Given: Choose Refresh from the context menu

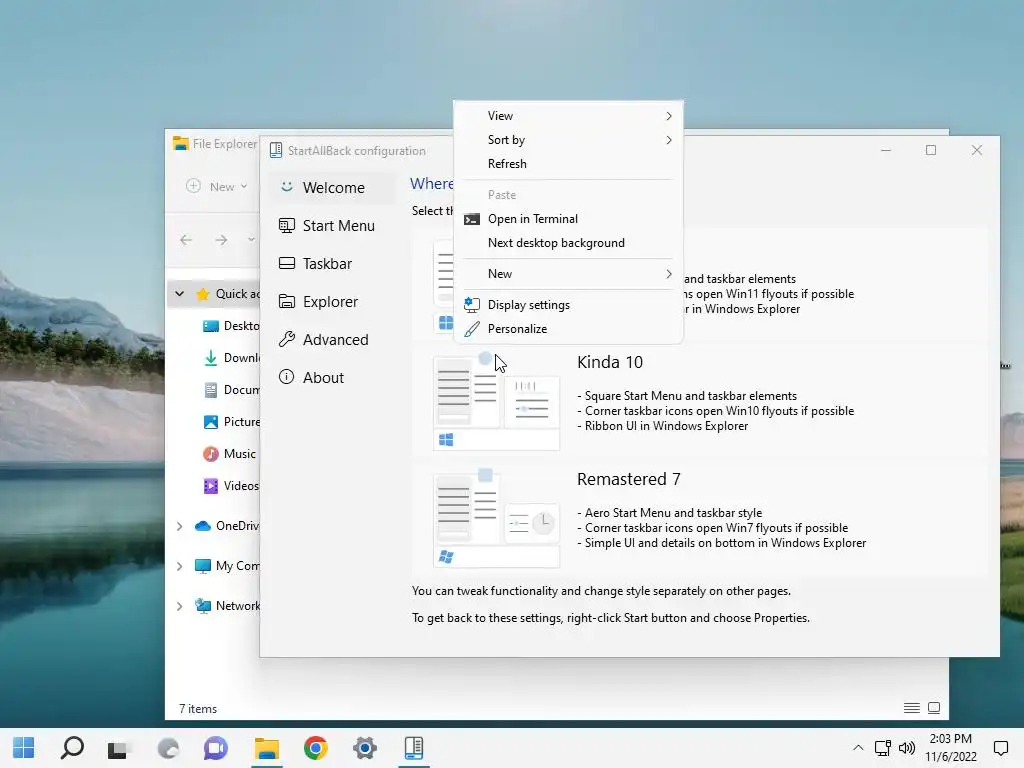Looking at the screenshot, I should 568,164.
